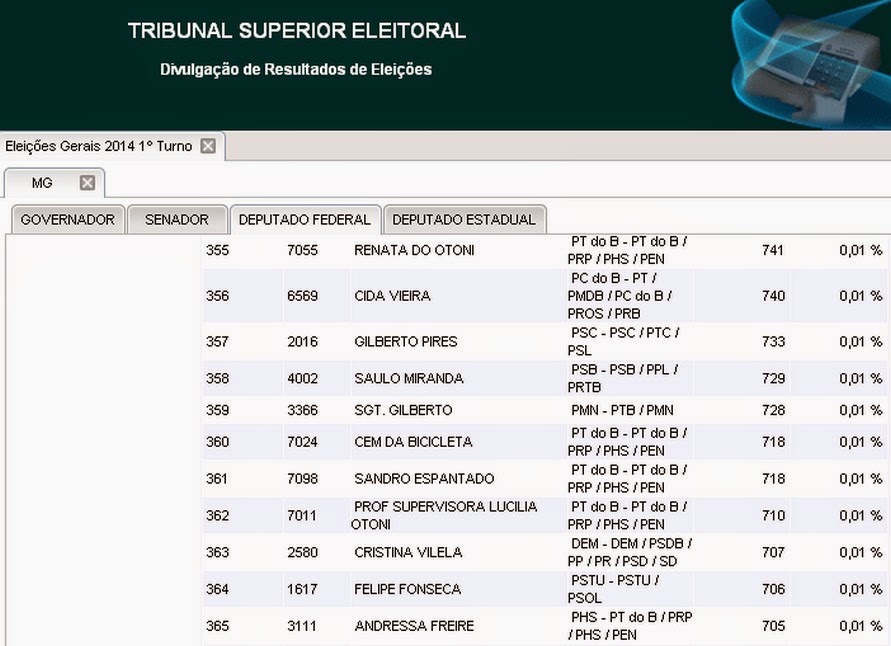Screen dimensions: 891x646
Task: Click vote count 741
Action: [x=773, y=251]
